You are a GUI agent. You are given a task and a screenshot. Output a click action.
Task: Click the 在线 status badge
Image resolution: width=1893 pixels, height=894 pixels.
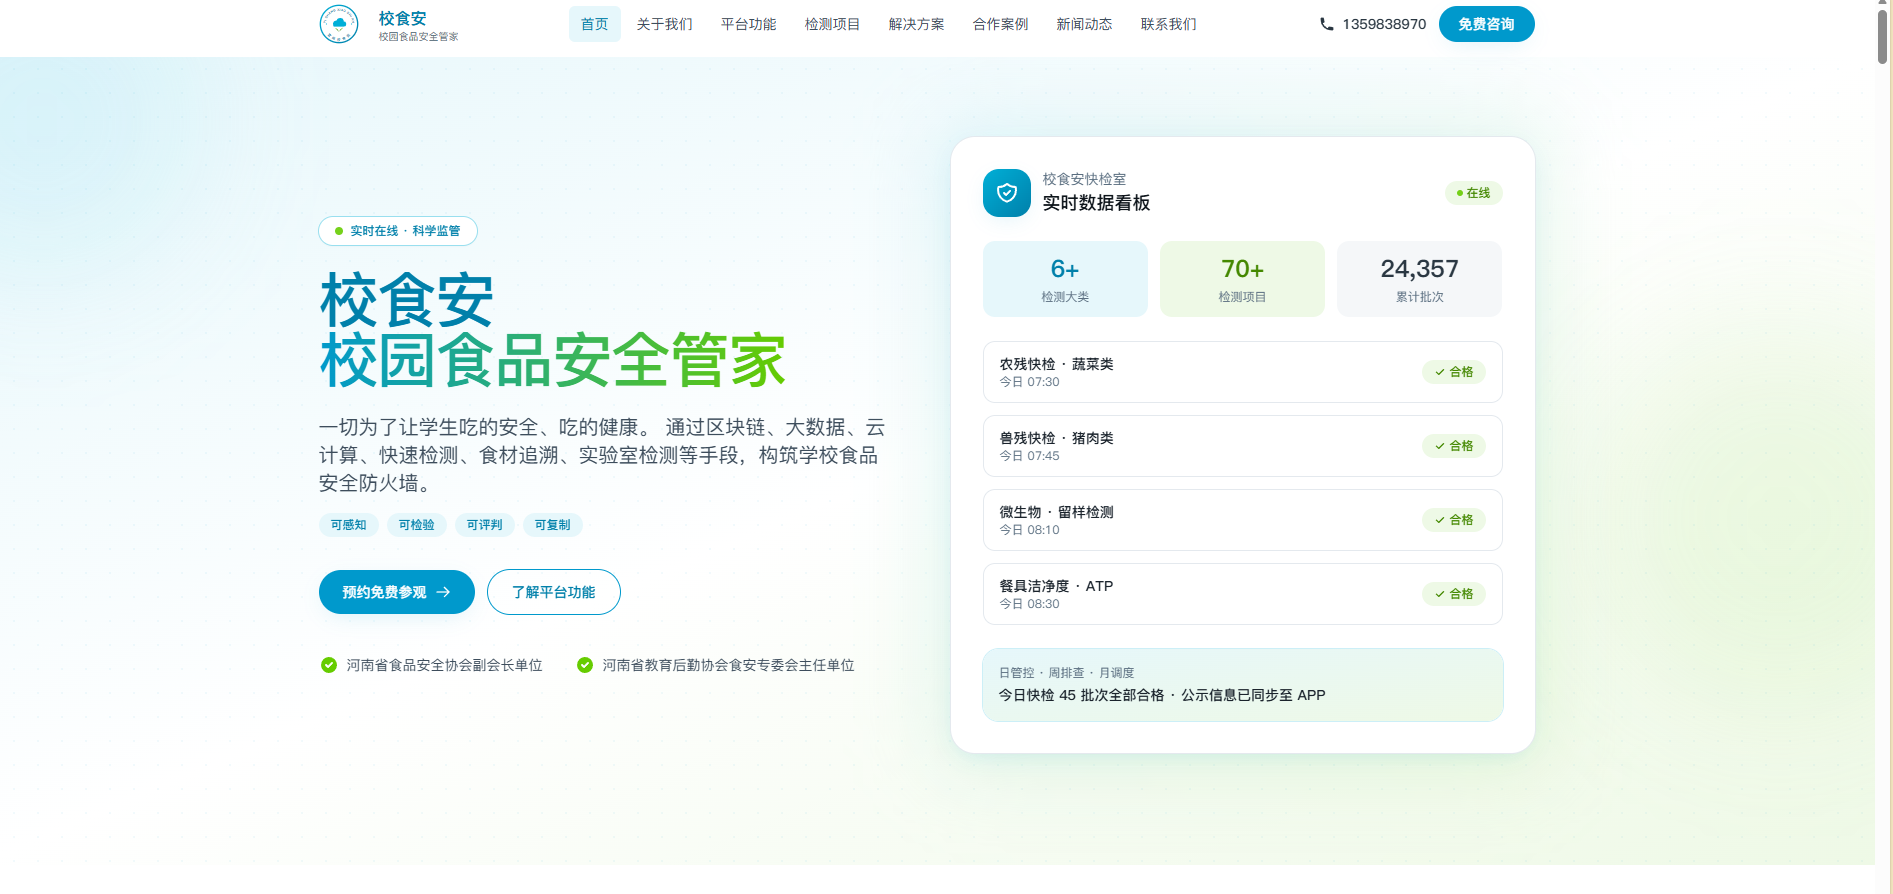1474,193
